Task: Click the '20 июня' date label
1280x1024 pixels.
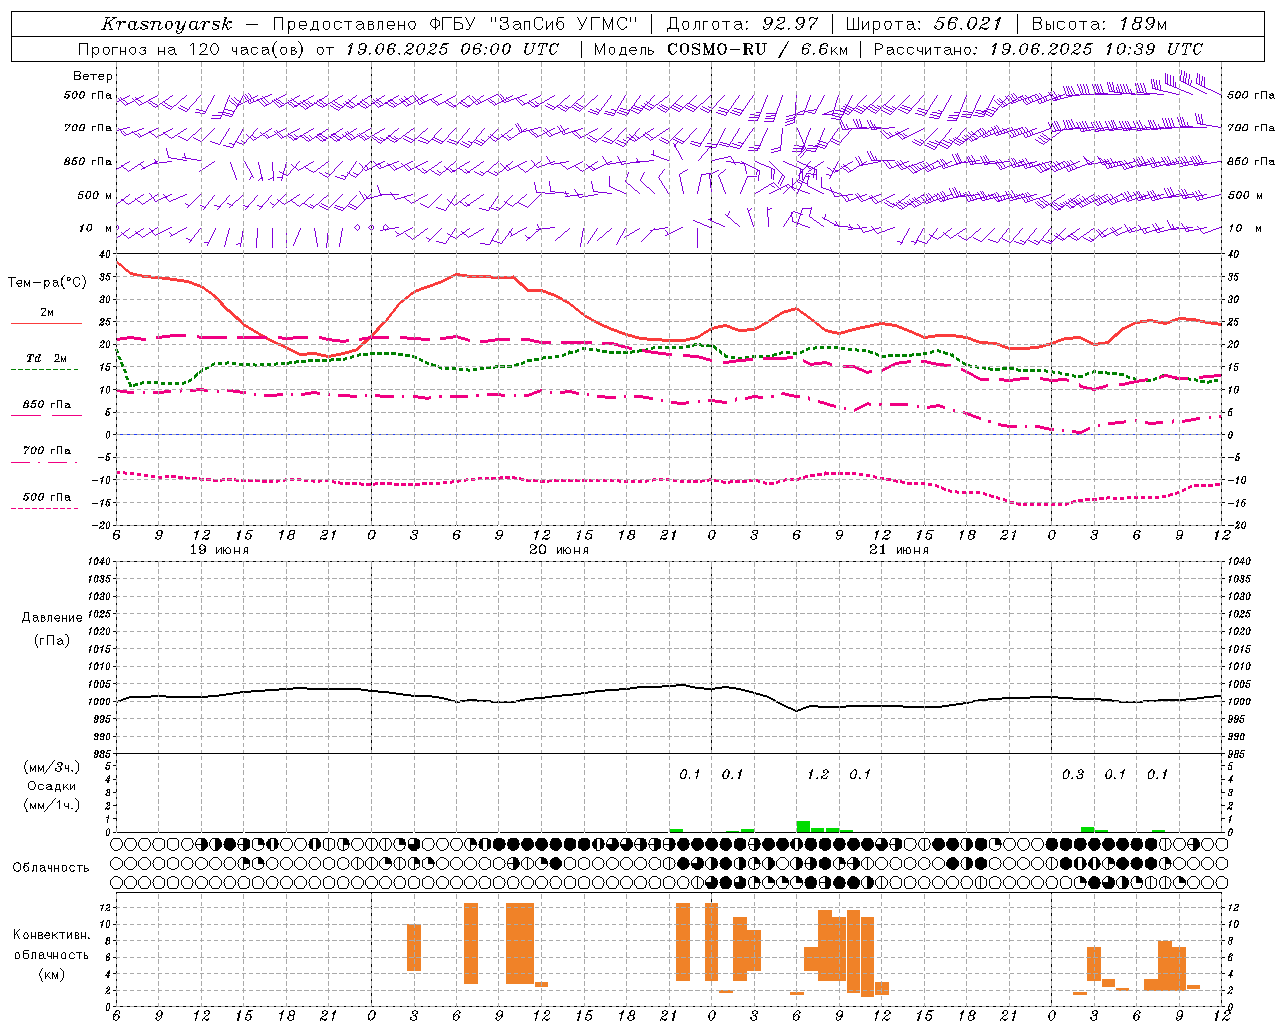Action: 559,550
